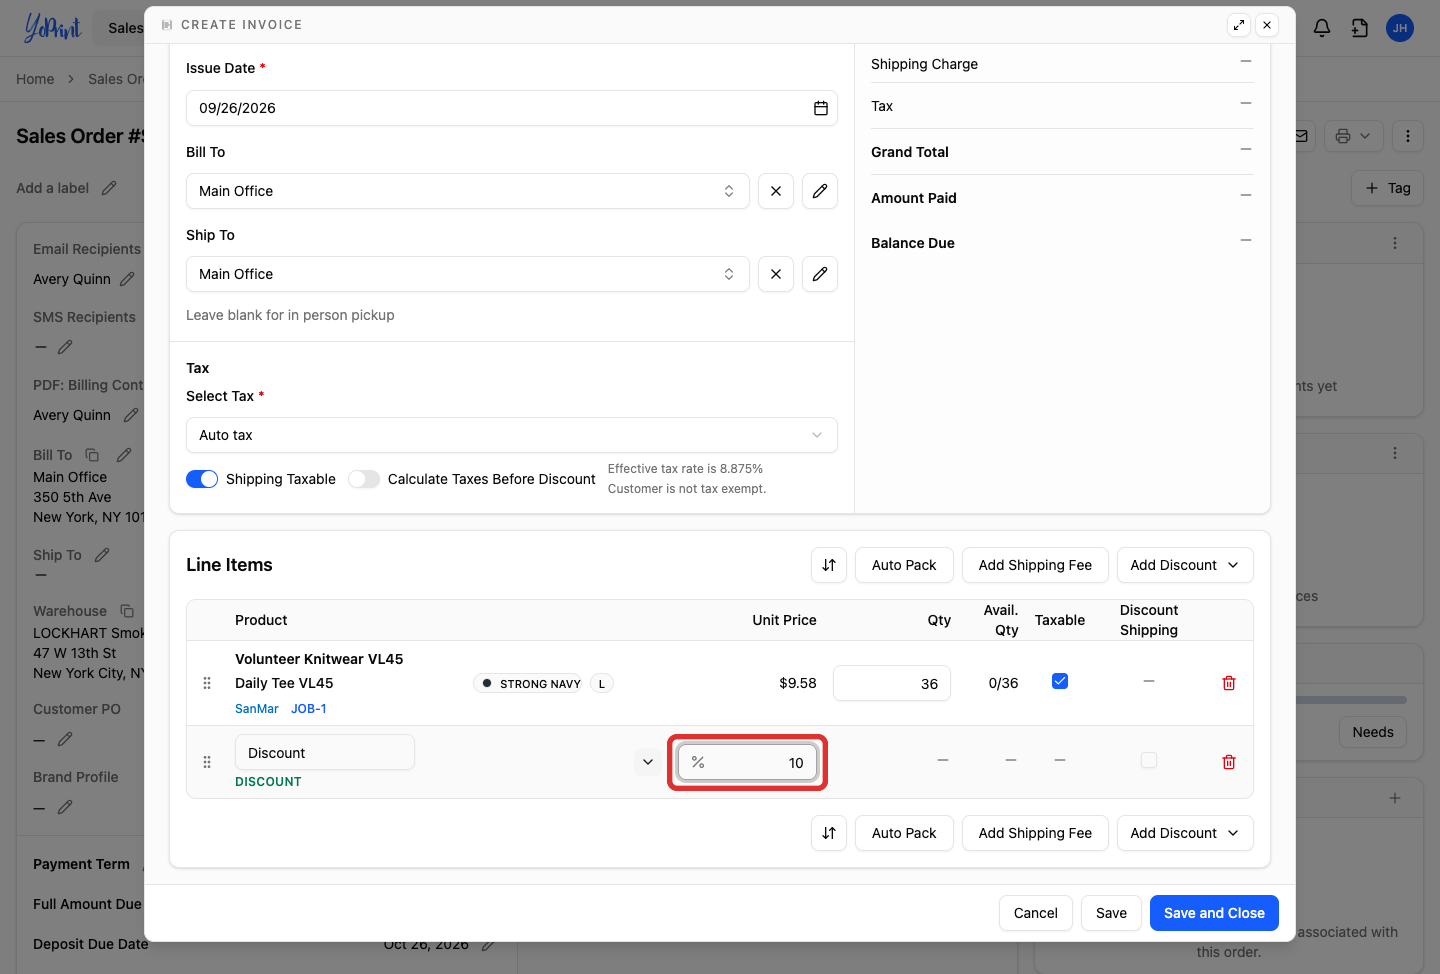
Task: Open the Sales nav tab
Action: pyautogui.click(x=126, y=28)
